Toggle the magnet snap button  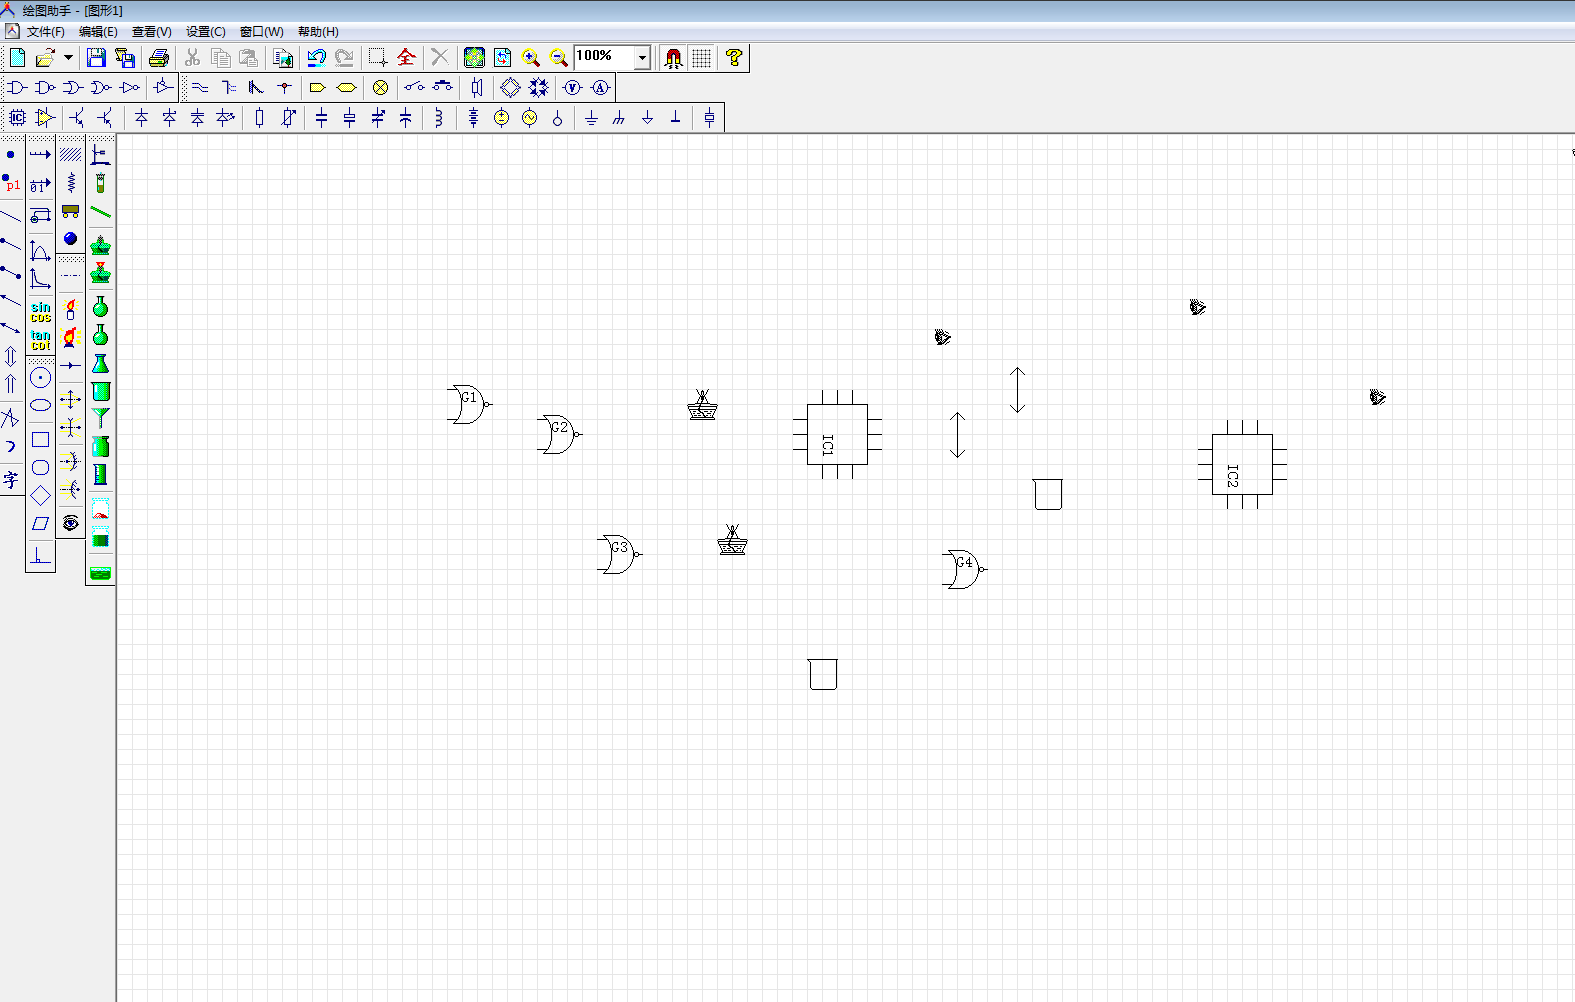tap(674, 58)
